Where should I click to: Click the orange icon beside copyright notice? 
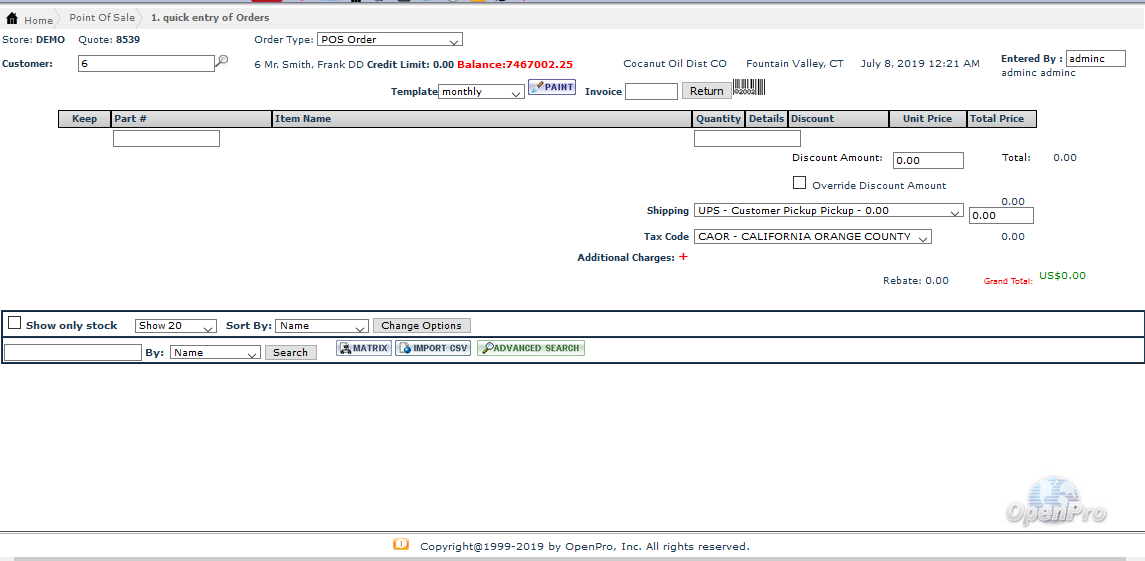(x=401, y=545)
